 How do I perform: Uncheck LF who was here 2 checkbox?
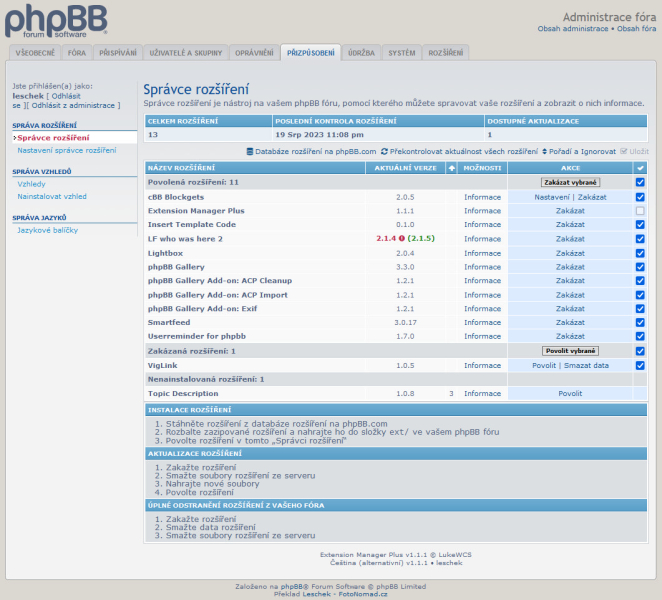[640, 239]
